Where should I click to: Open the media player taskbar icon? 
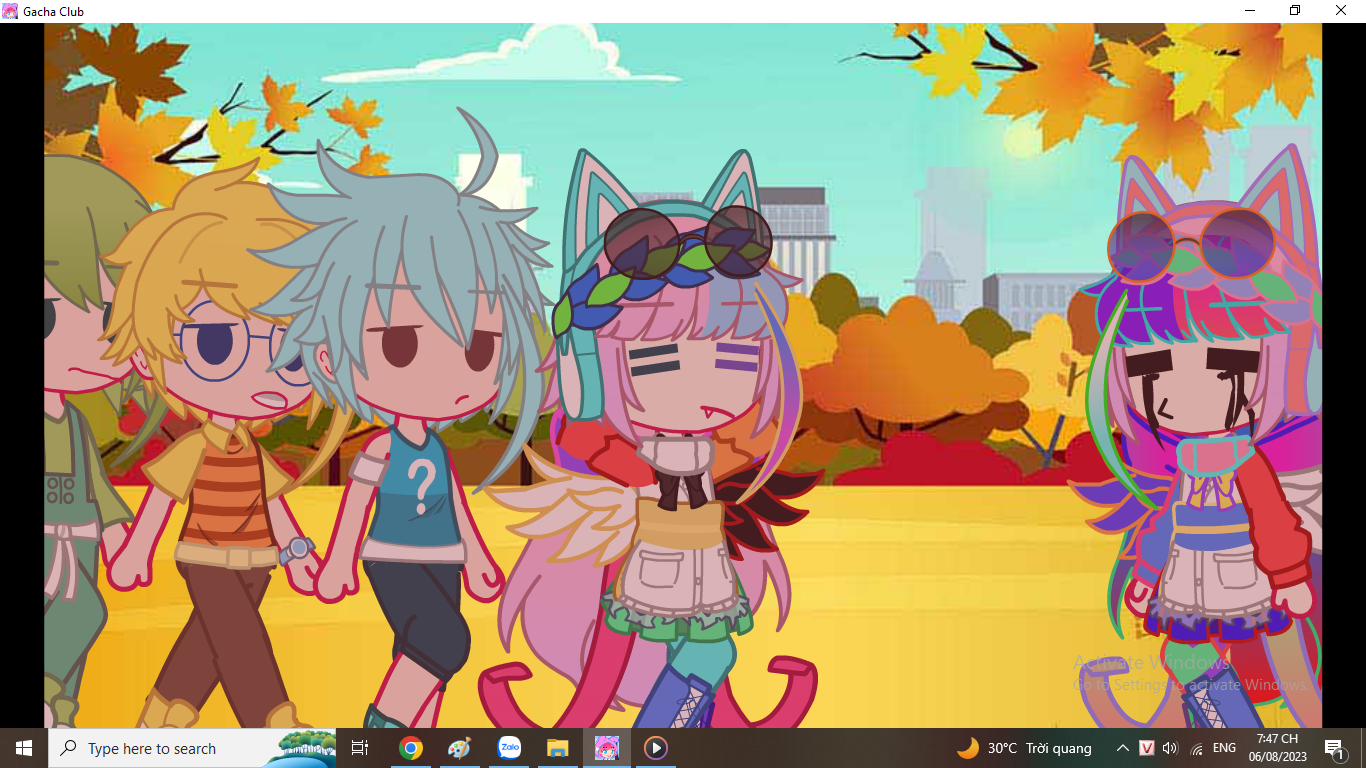pos(656,748)
